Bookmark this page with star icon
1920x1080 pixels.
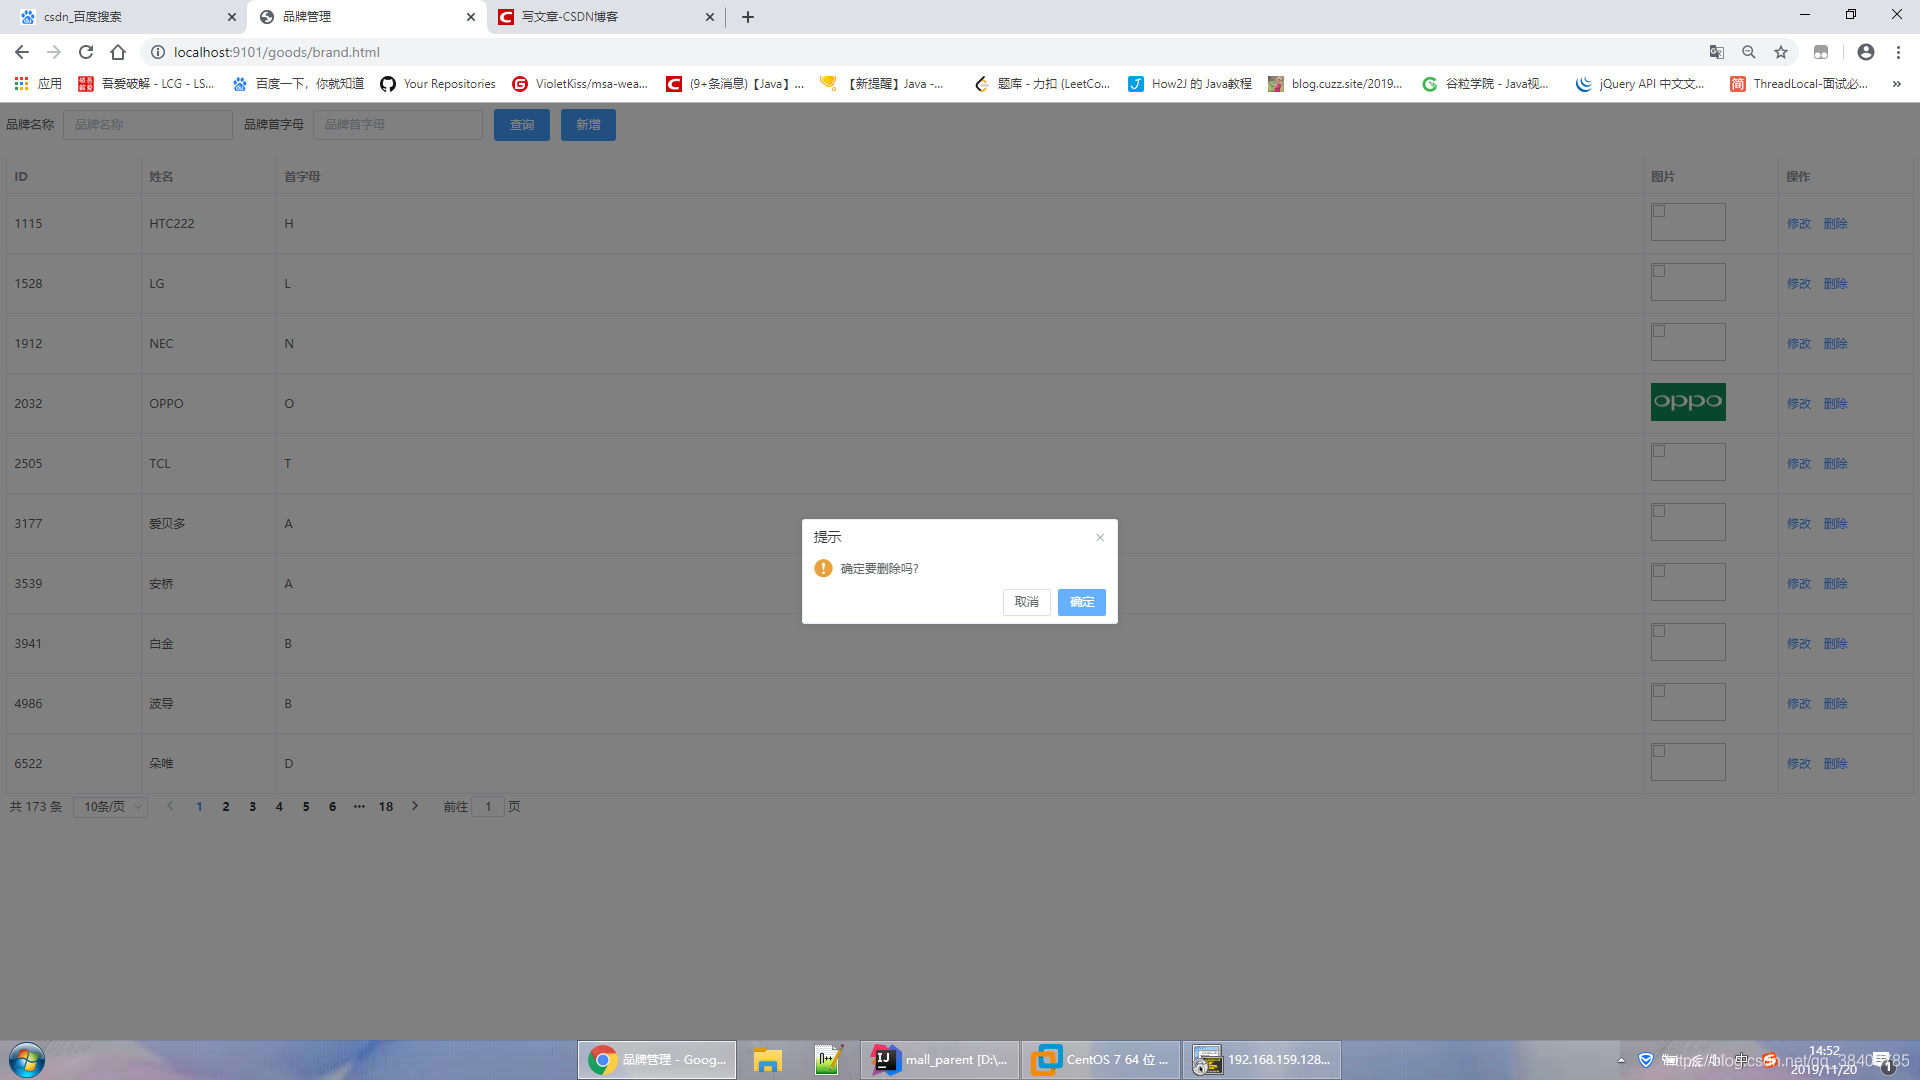pos(1781,52)
